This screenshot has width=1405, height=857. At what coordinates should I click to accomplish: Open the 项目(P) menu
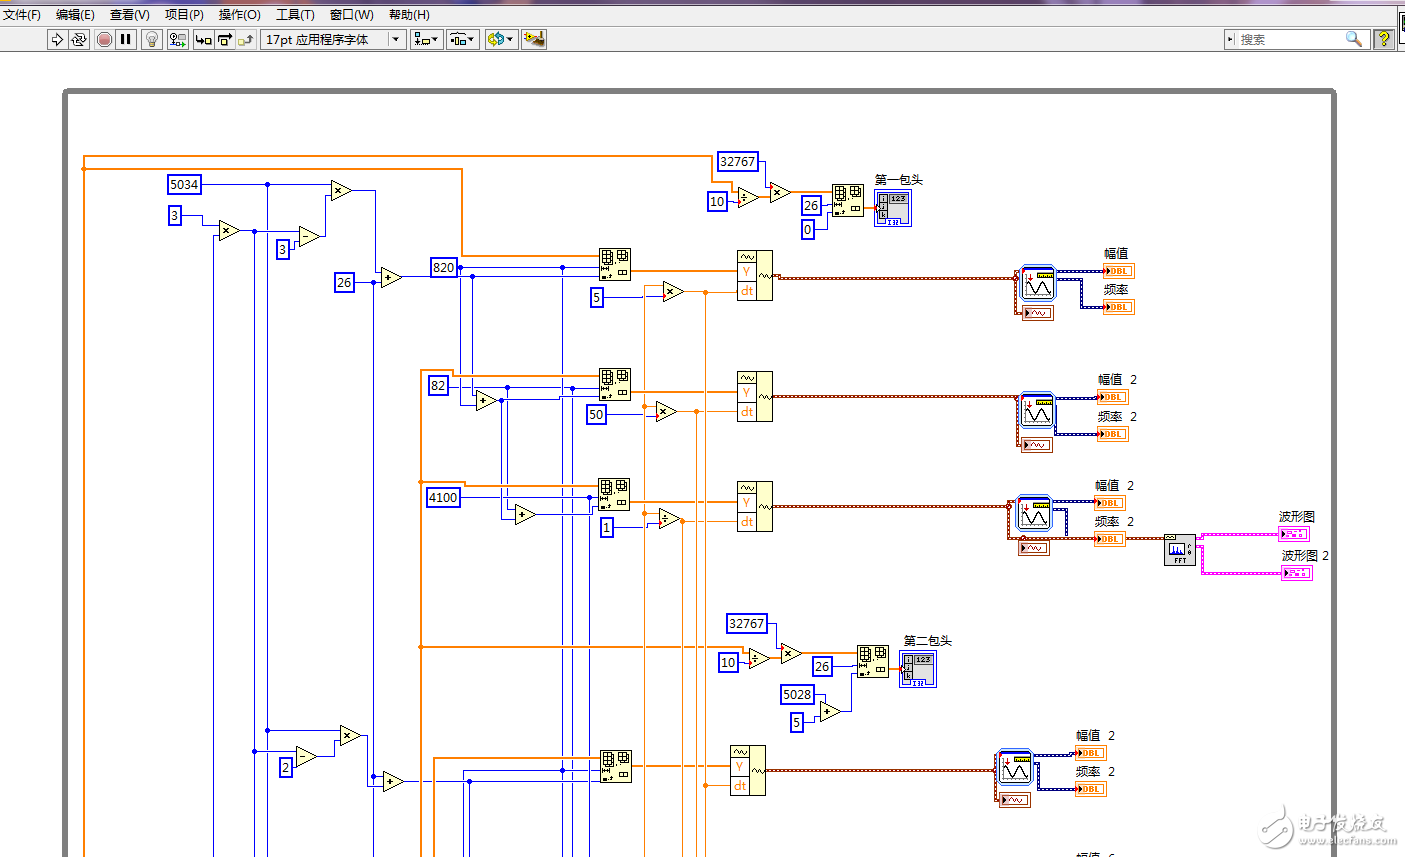184,14
